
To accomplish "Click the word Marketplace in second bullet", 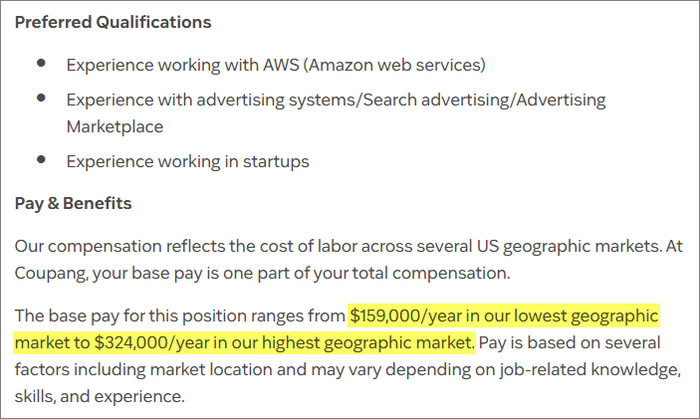I will pyautogui.click(x=115, y=127).
